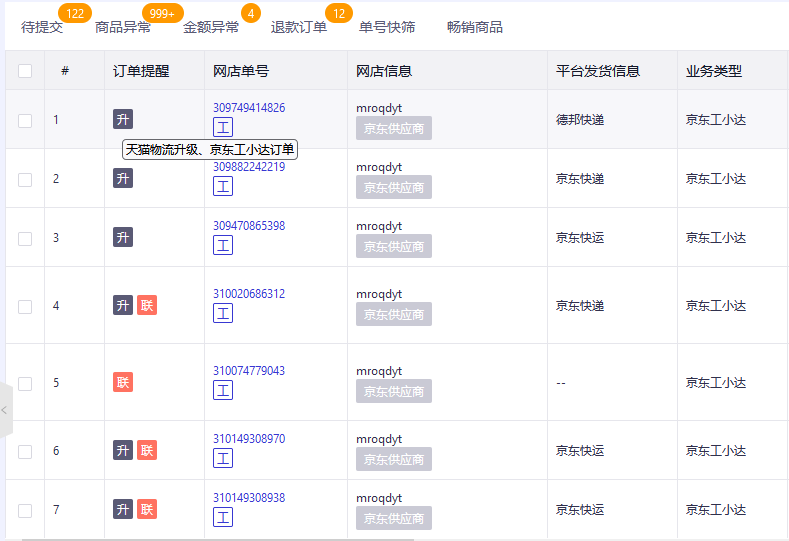Click the 升 reminder icon in row 7
Screen dimensions: 789x541
[x=123, y=509]
